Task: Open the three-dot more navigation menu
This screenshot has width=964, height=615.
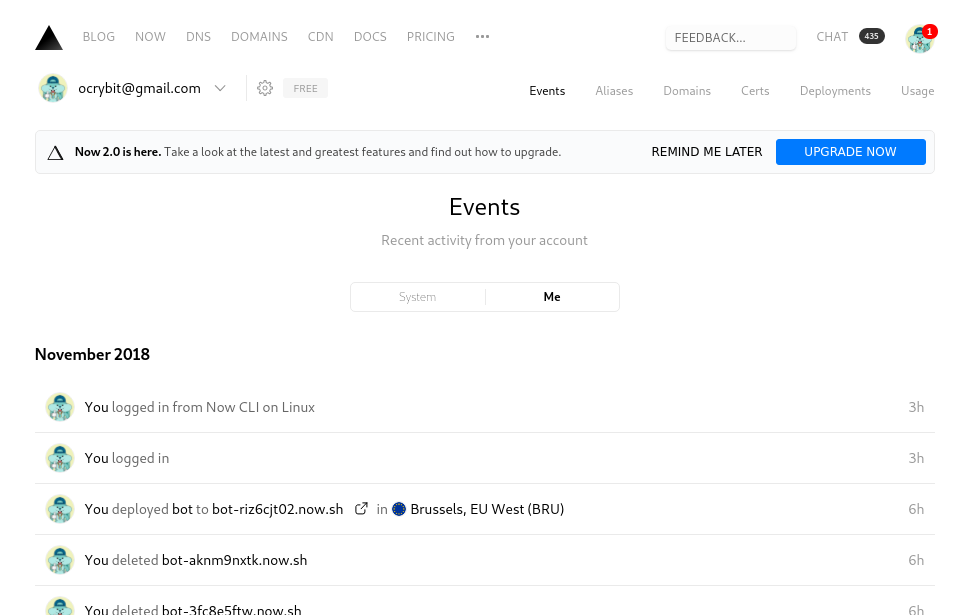Action: tap(483, 37)
